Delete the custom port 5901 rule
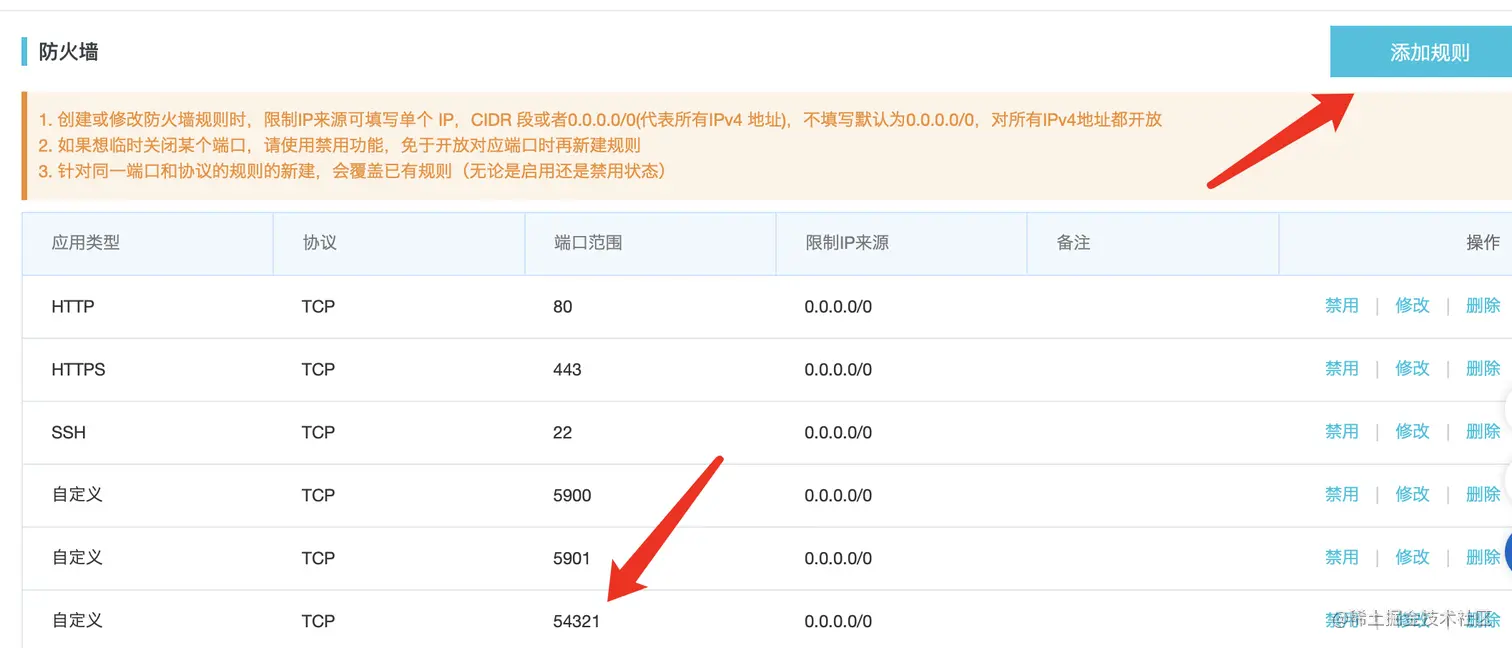Image resolution: width=1512 pixels, height=648 pixels. tap(1483, 558)
